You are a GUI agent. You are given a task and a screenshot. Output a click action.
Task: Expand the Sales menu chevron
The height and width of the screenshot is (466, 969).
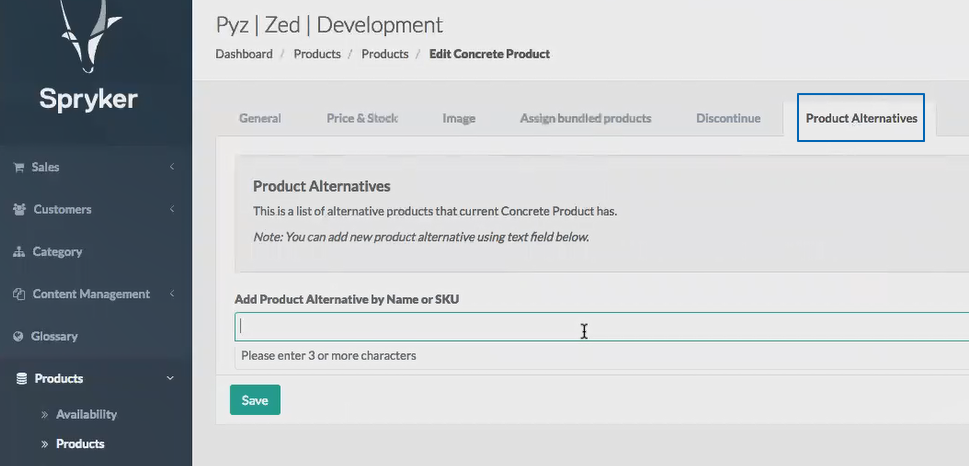pos(171,167)
